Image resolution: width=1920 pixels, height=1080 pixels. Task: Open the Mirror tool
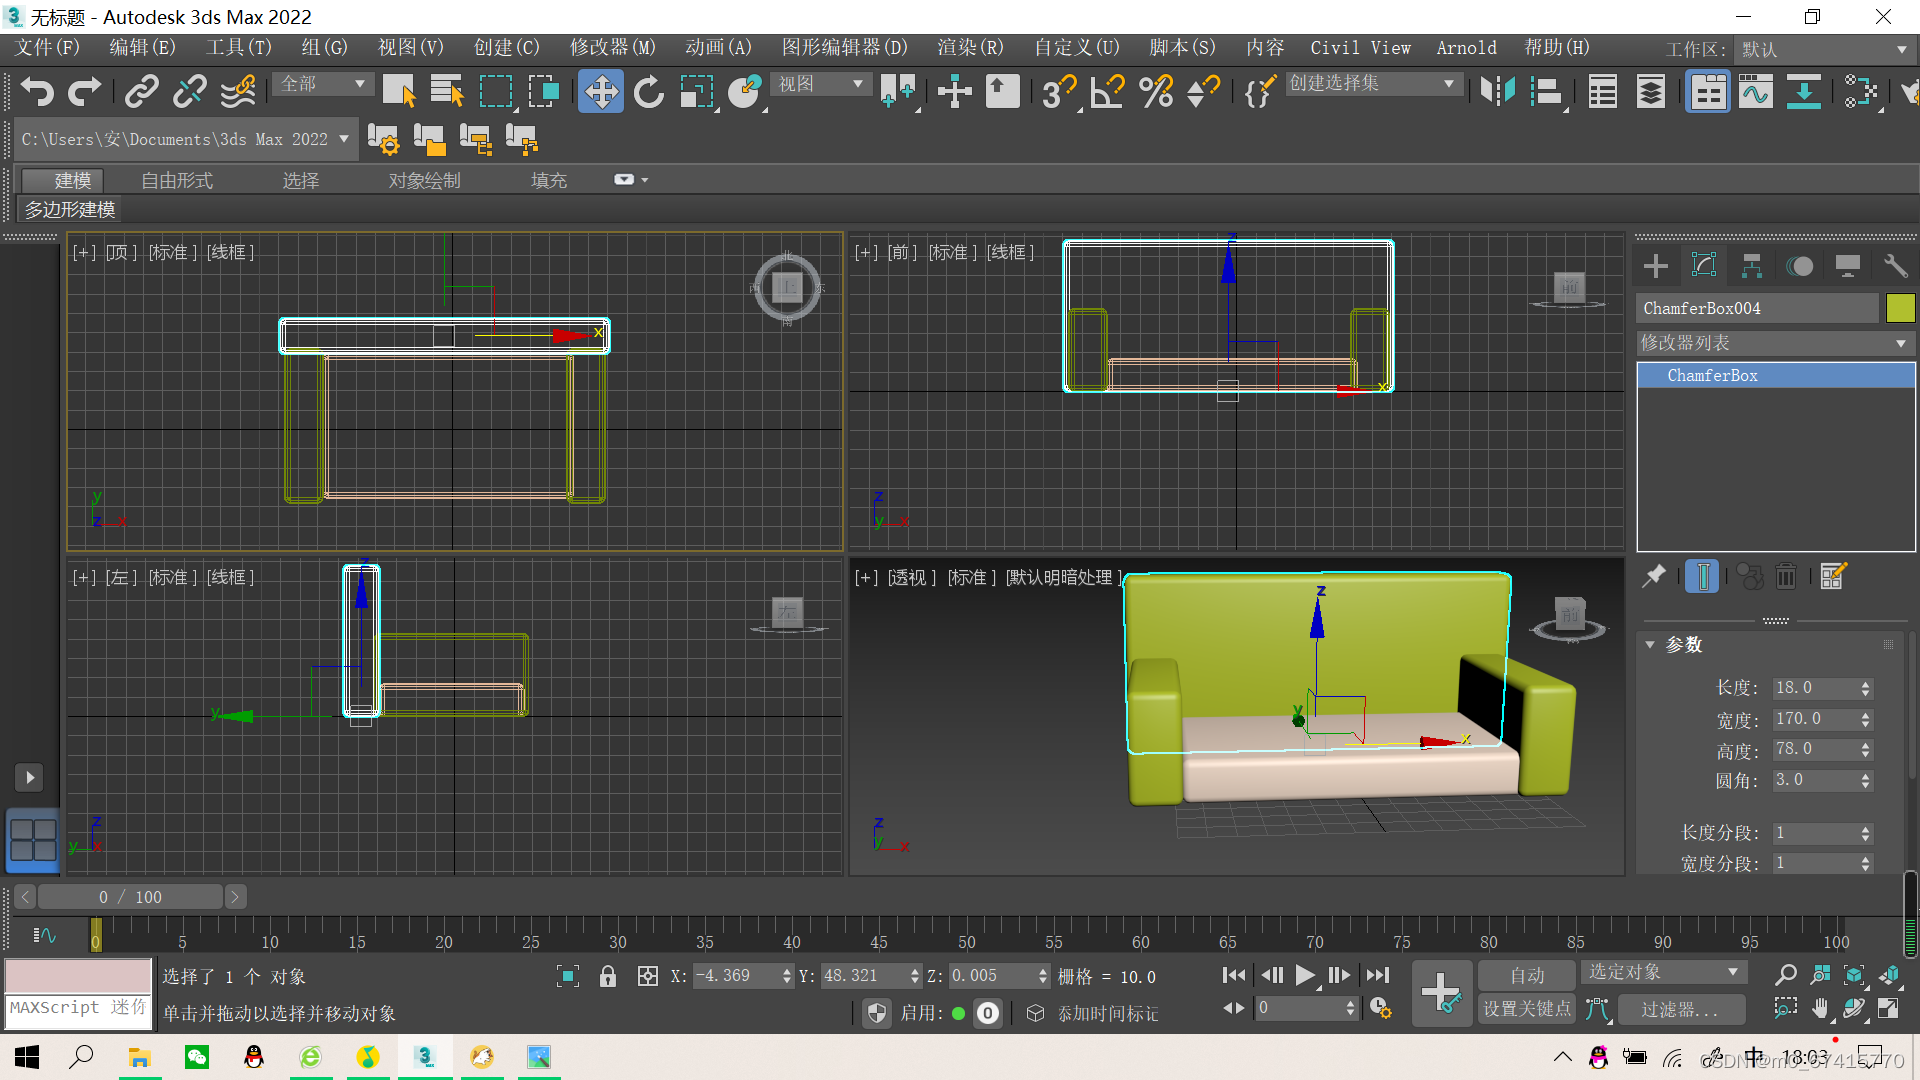pos(1497,92)
